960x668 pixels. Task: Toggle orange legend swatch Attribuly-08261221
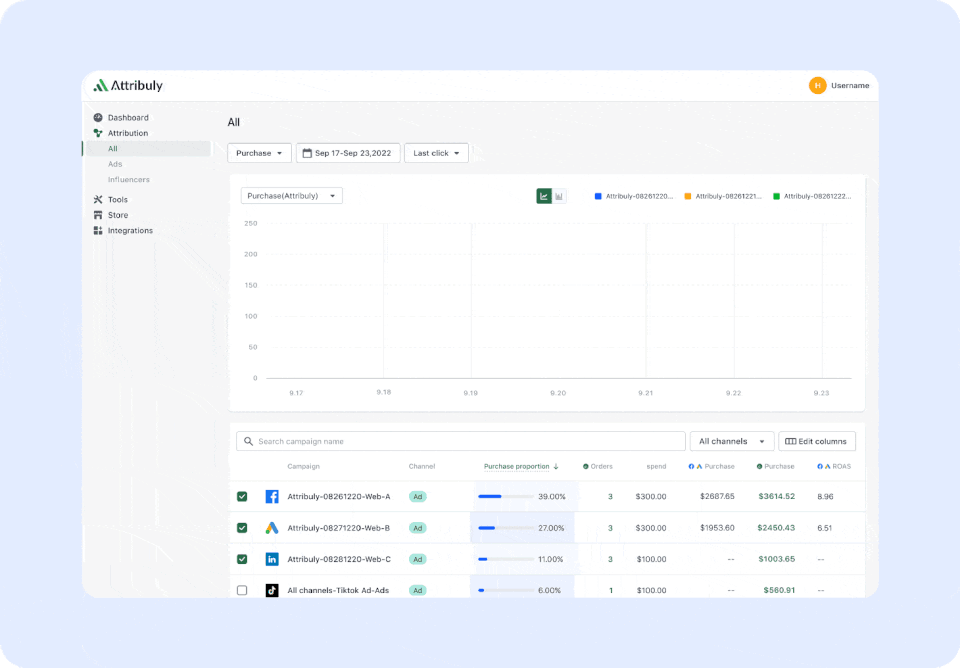click(688, 197)
